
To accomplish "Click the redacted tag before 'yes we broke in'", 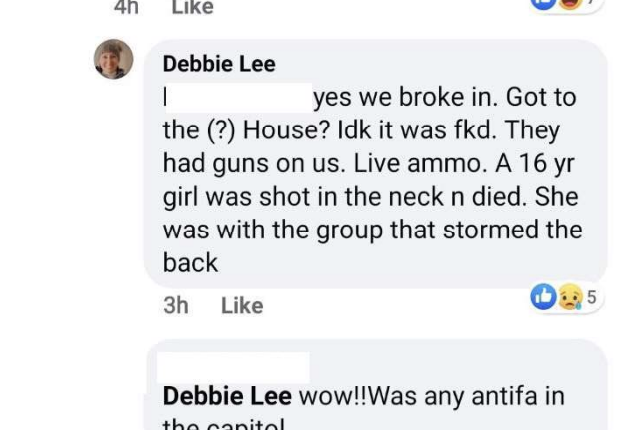I will click(x=239, y=98).
